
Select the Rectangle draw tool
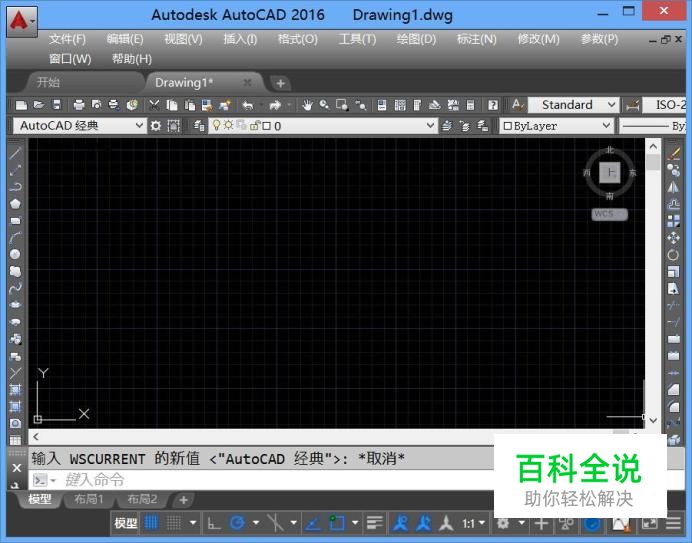click(x=15, y=221)
